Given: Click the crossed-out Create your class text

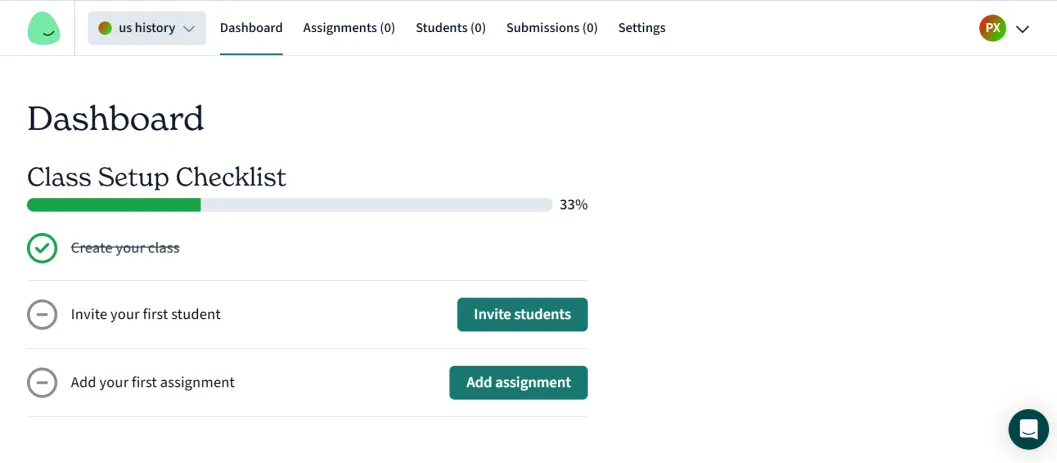Looking at the screenshot, I should (x=125, y=248).
